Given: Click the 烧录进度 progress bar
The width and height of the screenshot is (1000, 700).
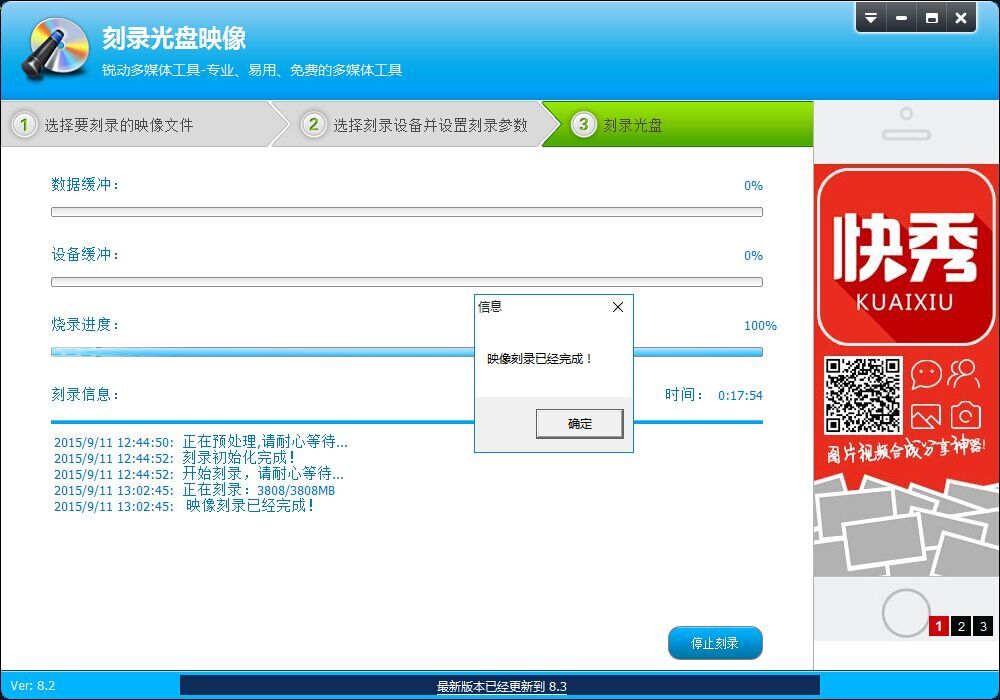Looking at the screenshot, I should coord(406,352).
